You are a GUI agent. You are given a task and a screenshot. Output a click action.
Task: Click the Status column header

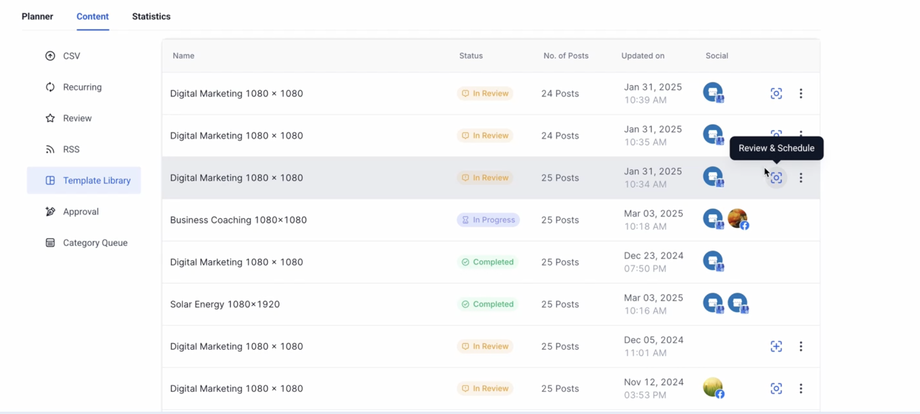471,56
